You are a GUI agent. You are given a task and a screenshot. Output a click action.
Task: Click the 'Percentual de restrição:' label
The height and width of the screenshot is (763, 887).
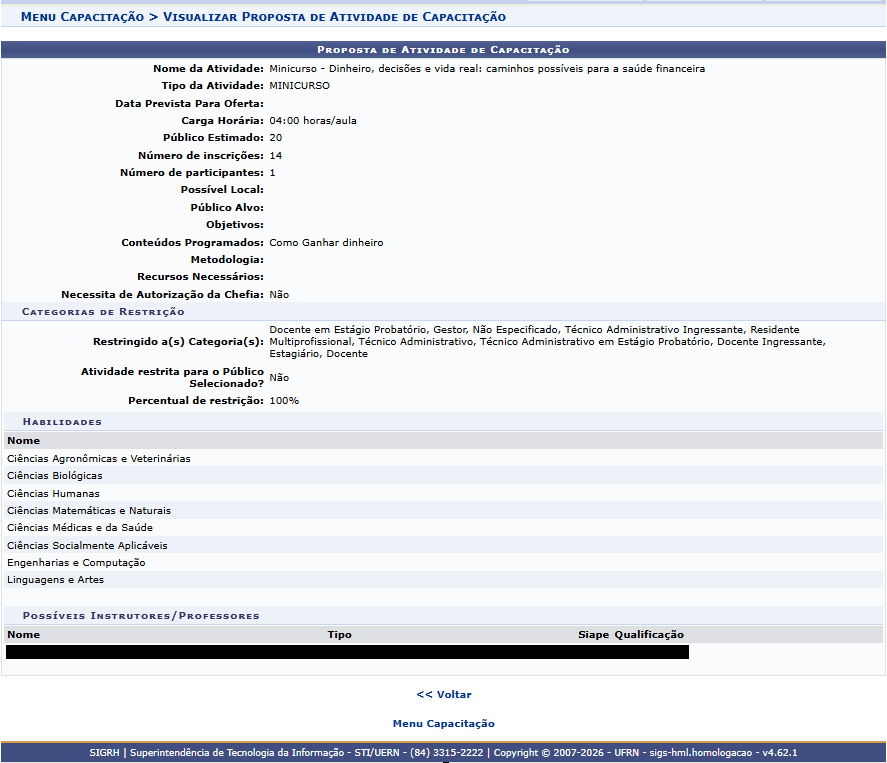point(196,401)
